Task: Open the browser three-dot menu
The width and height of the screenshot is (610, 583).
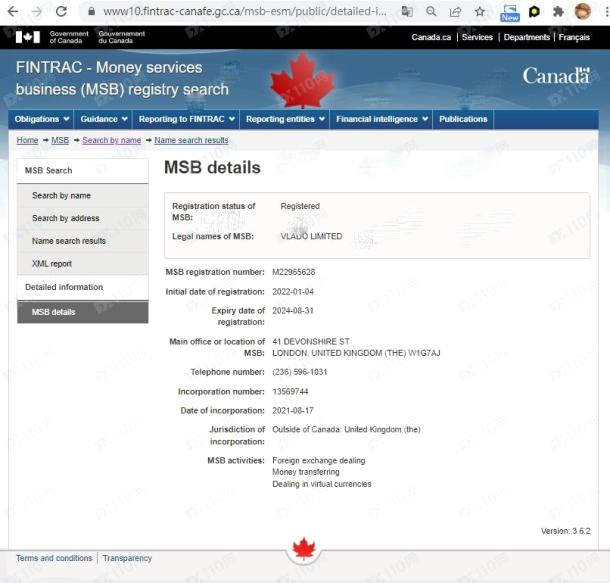Action: [x=606, y=12]
